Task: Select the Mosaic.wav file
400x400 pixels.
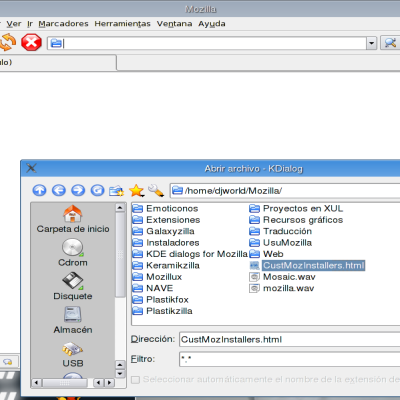Action: [x=282, y=277]
